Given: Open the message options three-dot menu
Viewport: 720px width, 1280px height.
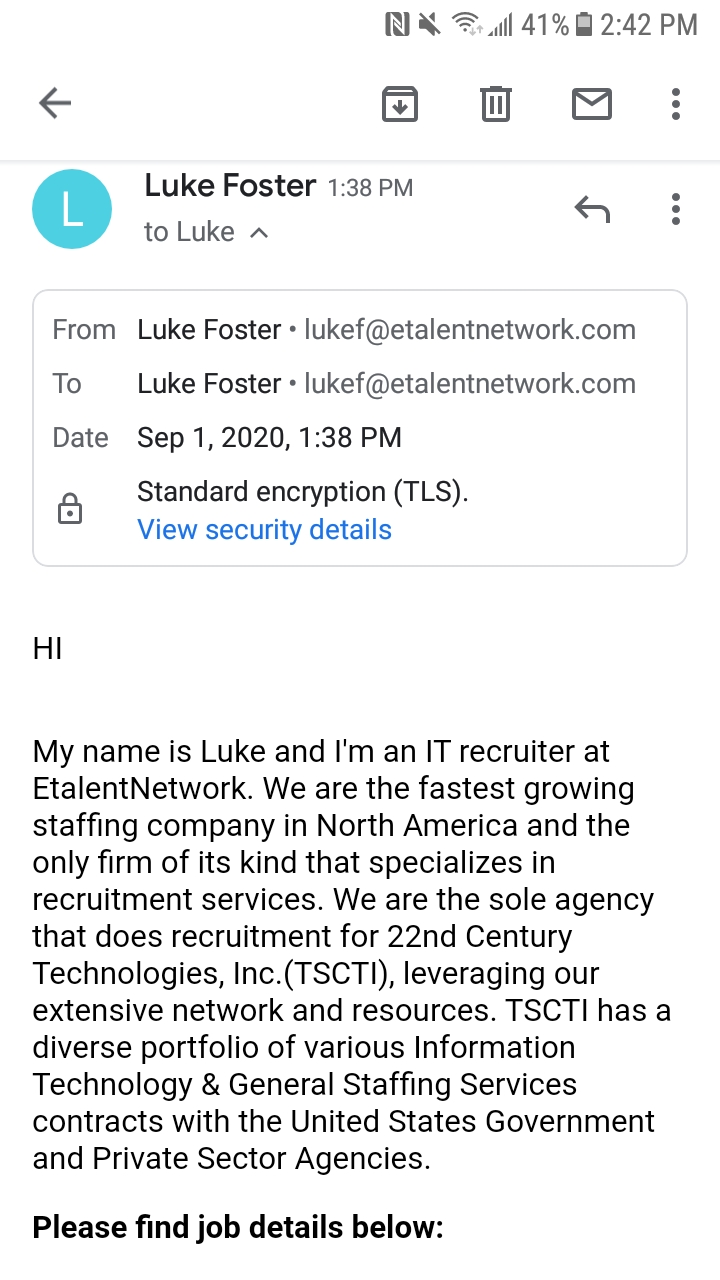Looking at the screenshot, I should 676,209.
